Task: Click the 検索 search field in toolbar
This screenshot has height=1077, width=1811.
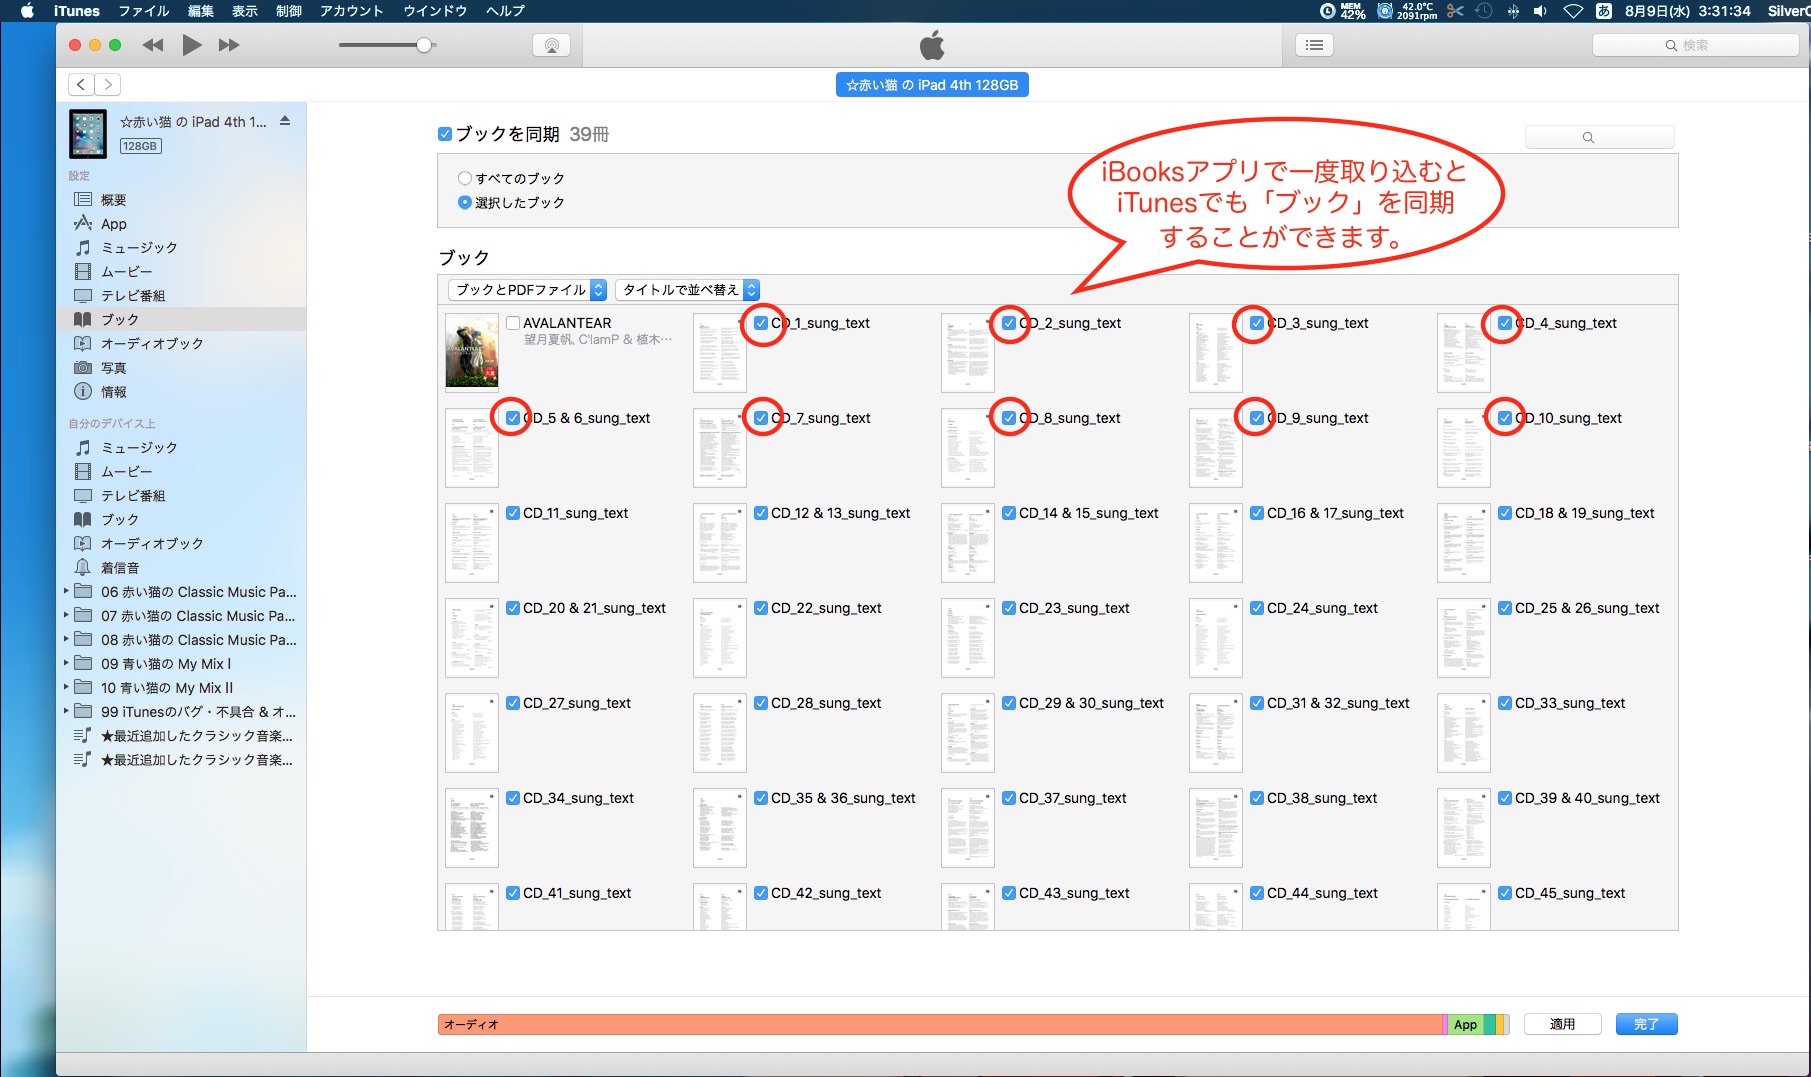Action: point(1695,45)
